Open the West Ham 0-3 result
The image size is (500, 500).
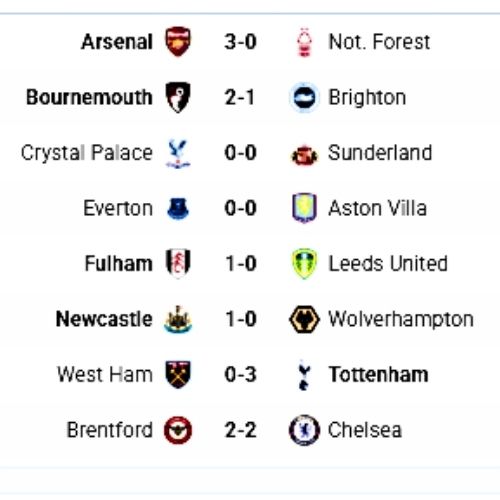coord(240,375)
